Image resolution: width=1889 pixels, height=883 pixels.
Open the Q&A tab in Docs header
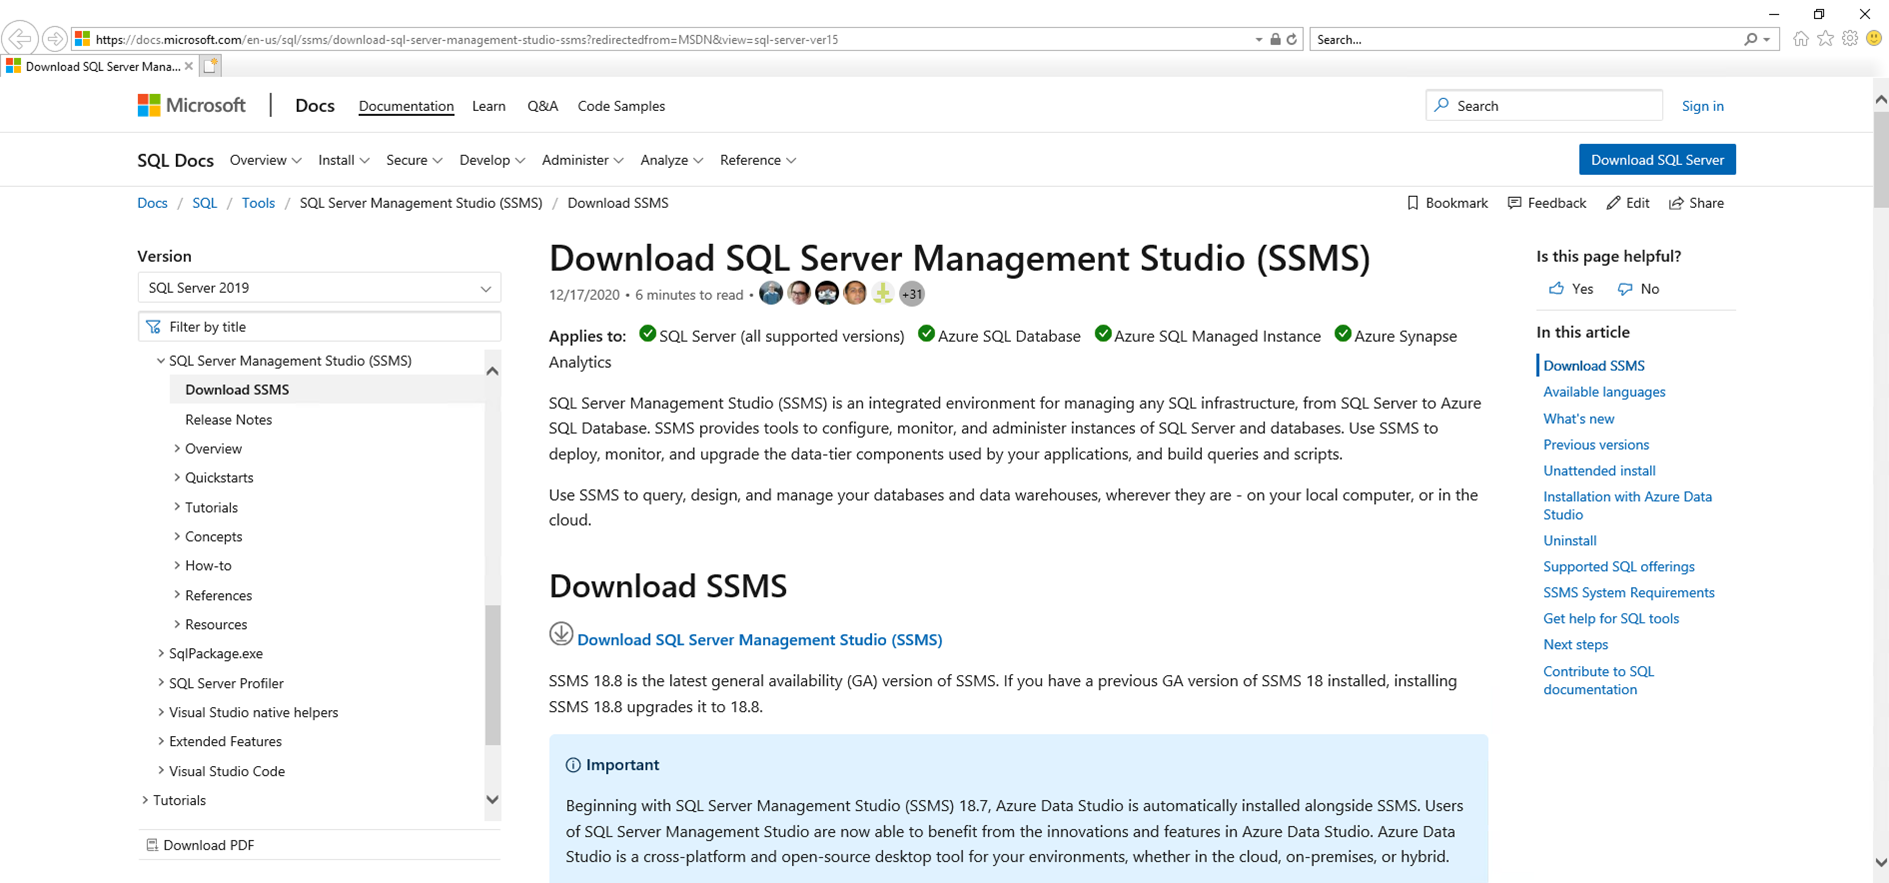coord(543,106)
